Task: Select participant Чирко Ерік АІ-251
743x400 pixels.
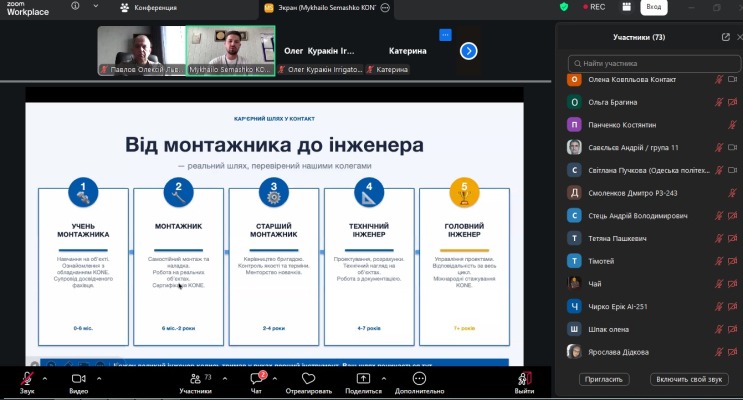Action: point(653,307)
